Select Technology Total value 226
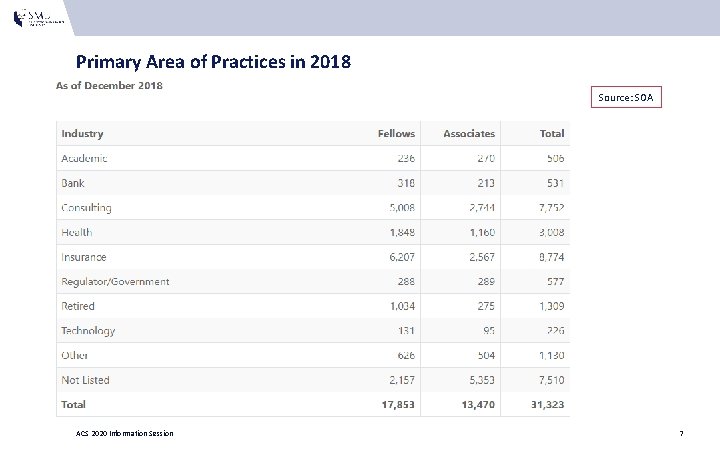The width and height of the screenshot is (720, 450). point(555,331)
